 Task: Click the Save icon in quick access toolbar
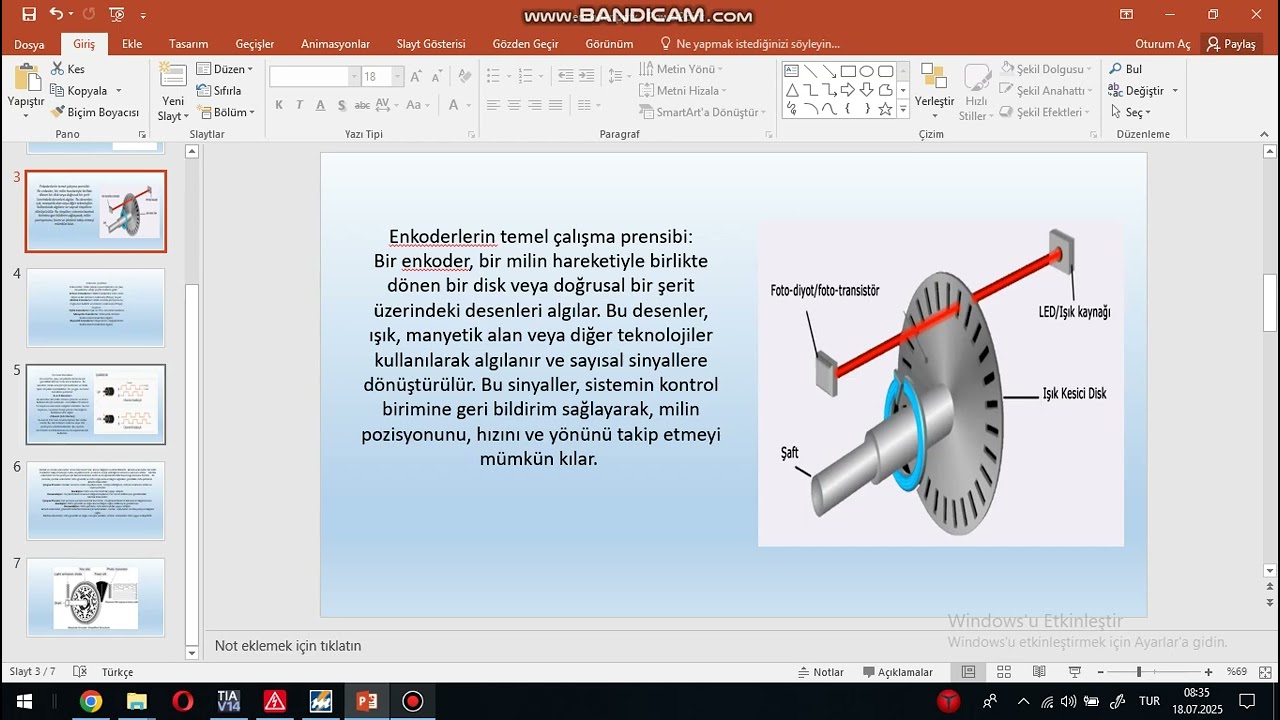tap(29, 14)
